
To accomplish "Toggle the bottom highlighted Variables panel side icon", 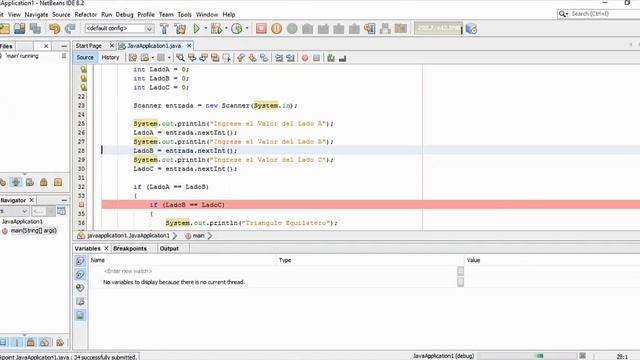I will pyautogui.click(x=80, y=315).
